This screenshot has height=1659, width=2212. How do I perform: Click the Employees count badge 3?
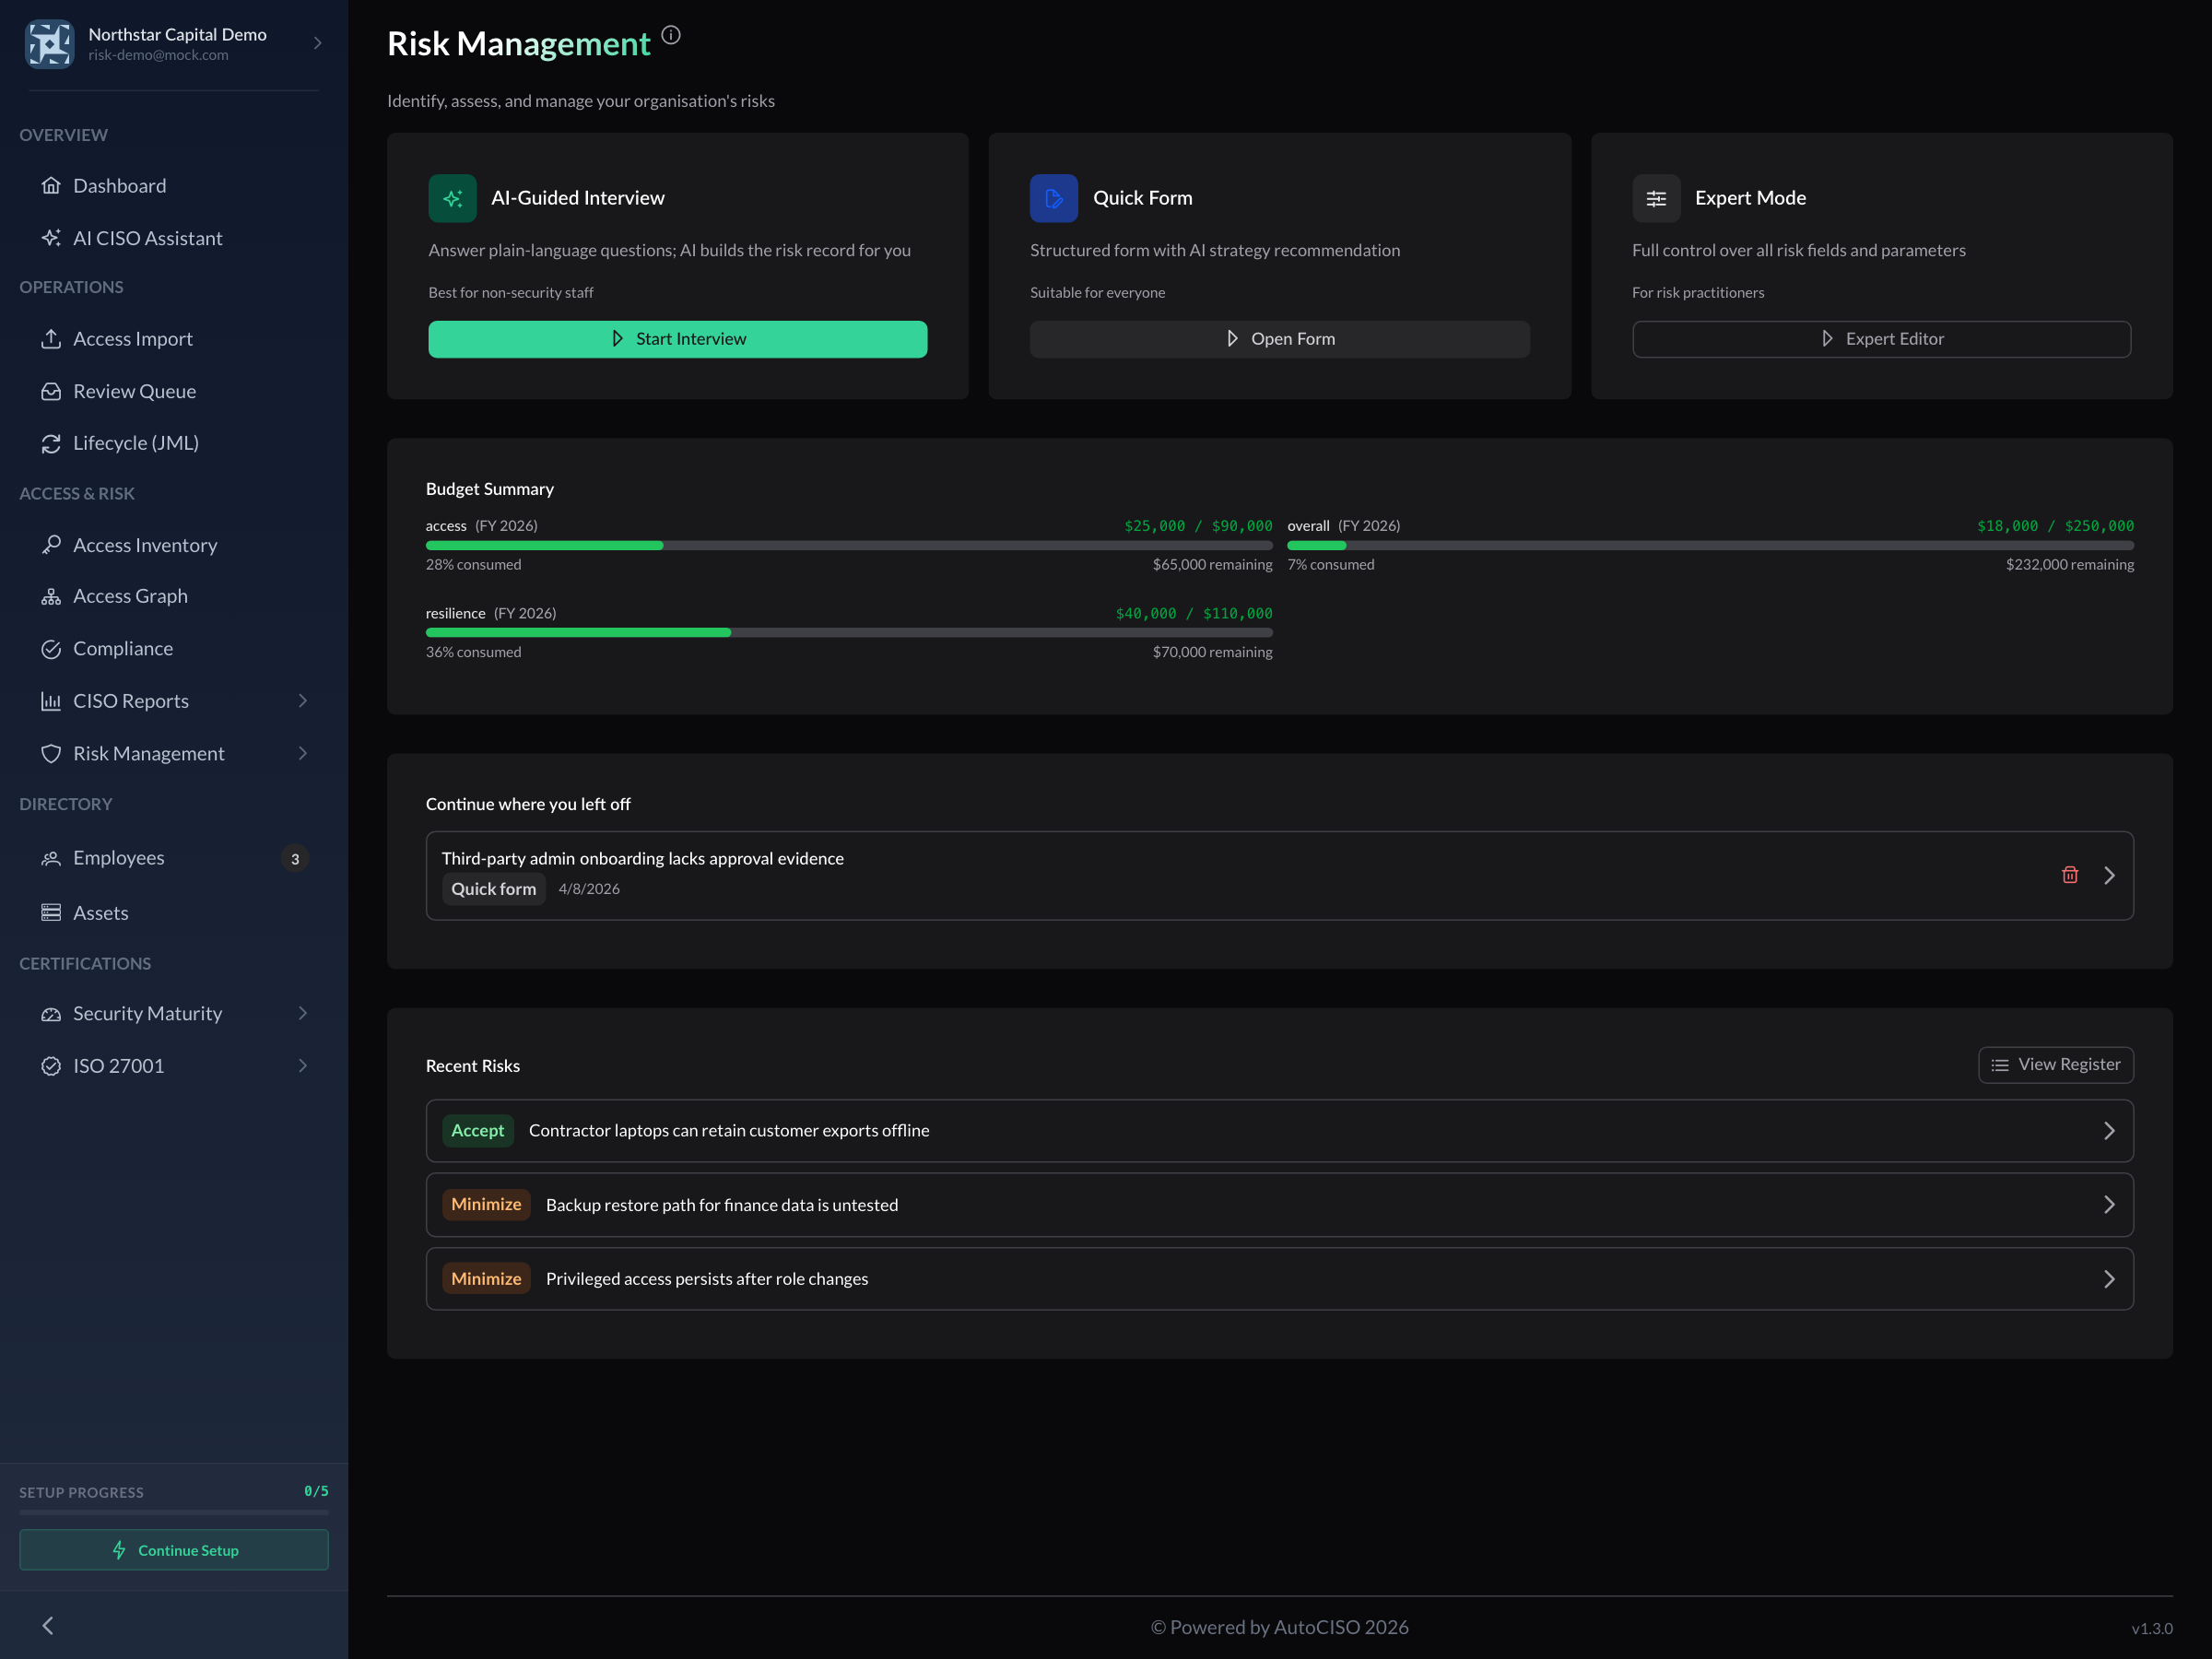click(295, 858)
